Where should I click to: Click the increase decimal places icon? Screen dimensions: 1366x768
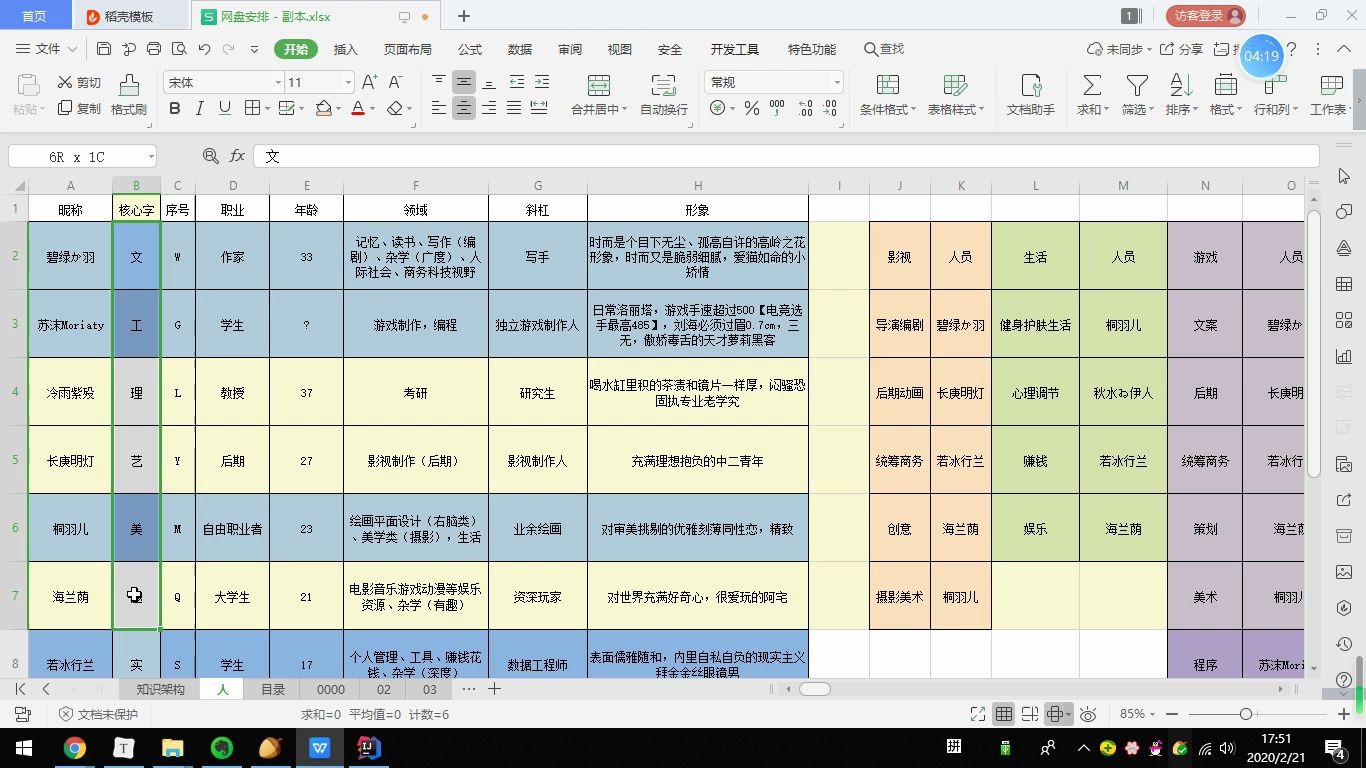805,108
